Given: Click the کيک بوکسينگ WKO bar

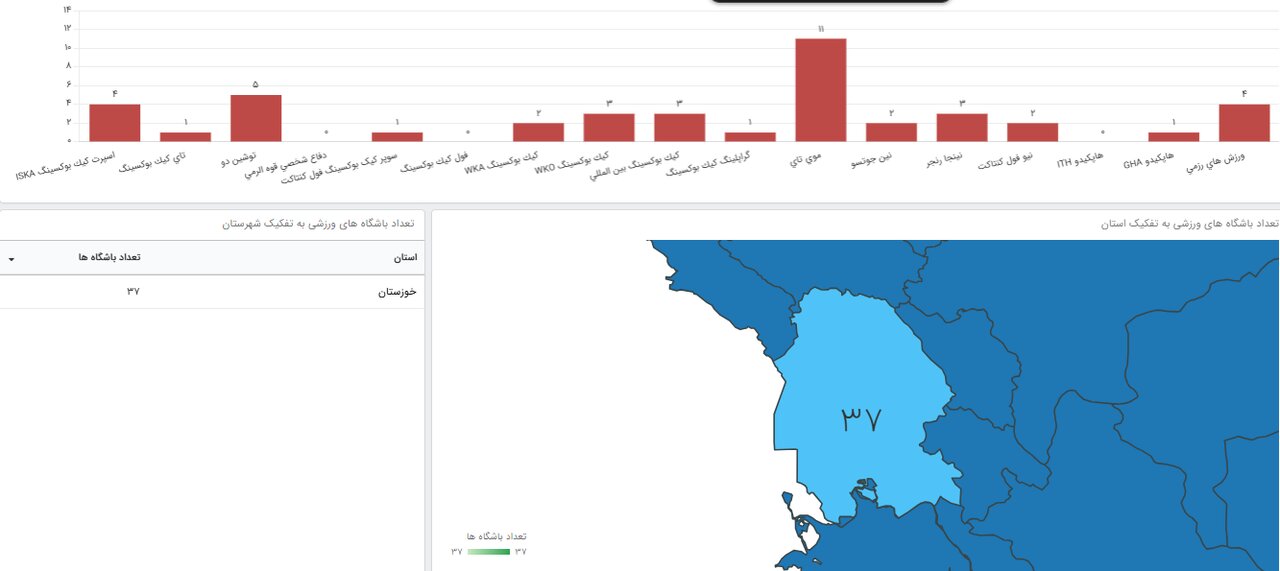Looking at the screenshot, I should [609, 128].
